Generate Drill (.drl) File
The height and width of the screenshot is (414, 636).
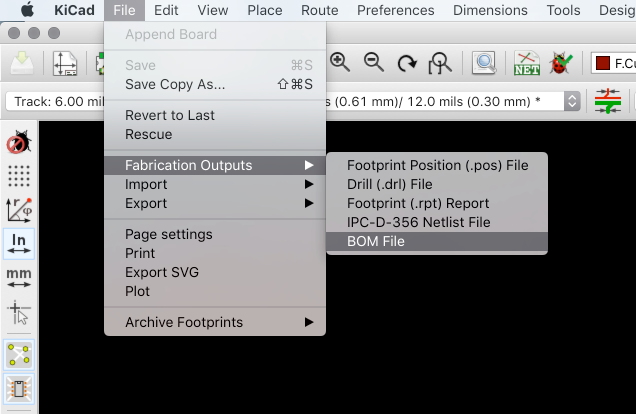pos(437,184)
